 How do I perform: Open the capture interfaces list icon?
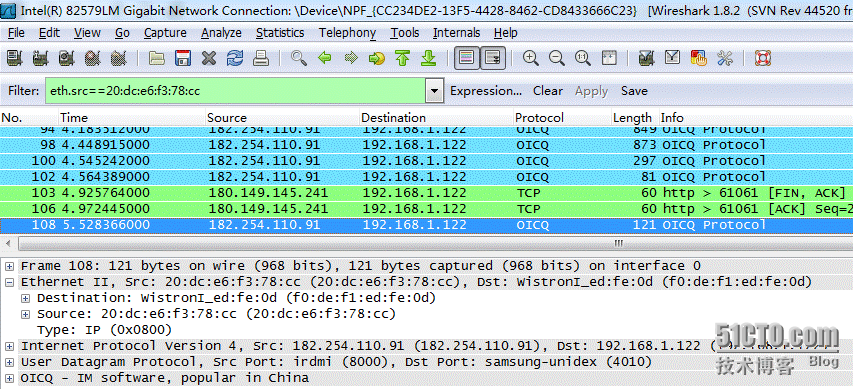pyautogui.click(x=15, y=58)
